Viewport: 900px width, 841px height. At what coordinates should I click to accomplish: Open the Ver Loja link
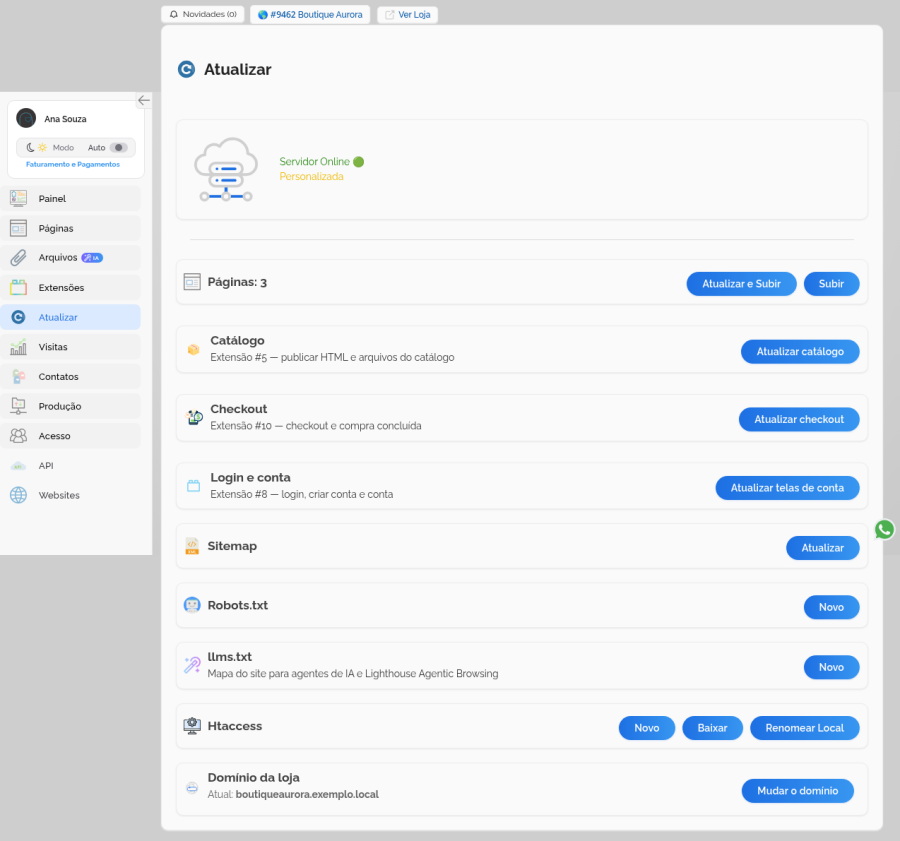point(407,14)
